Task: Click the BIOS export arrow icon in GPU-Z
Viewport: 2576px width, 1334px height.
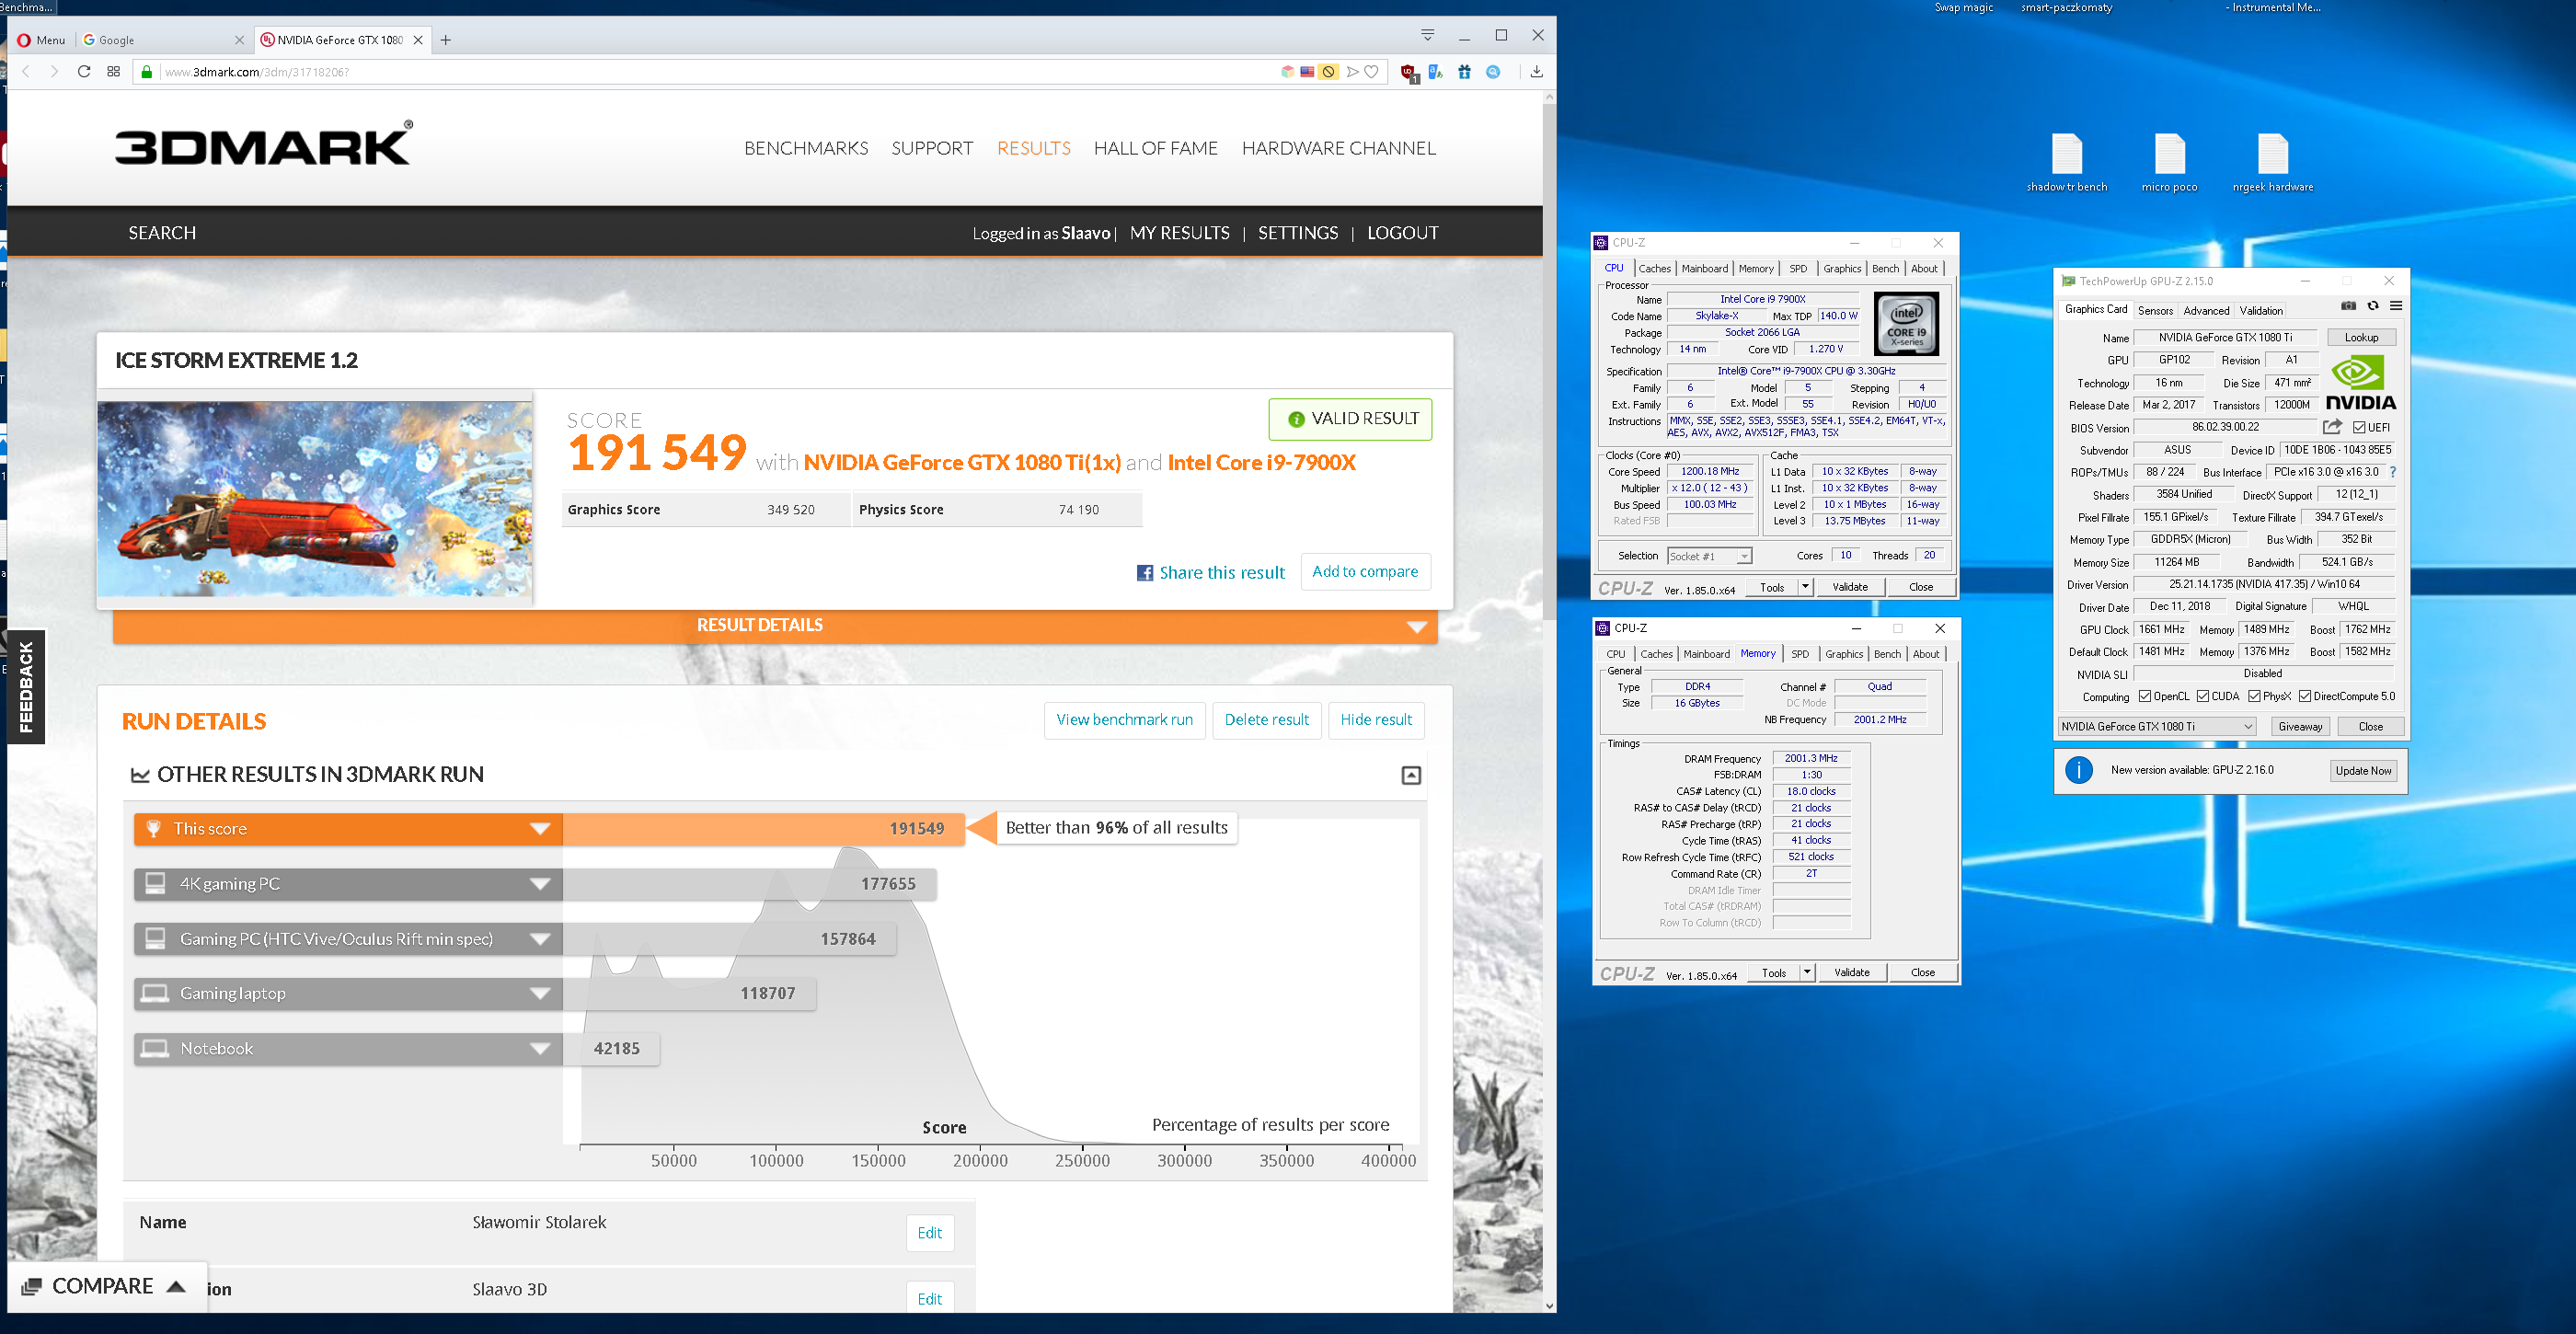Action: pos(2332,427)
